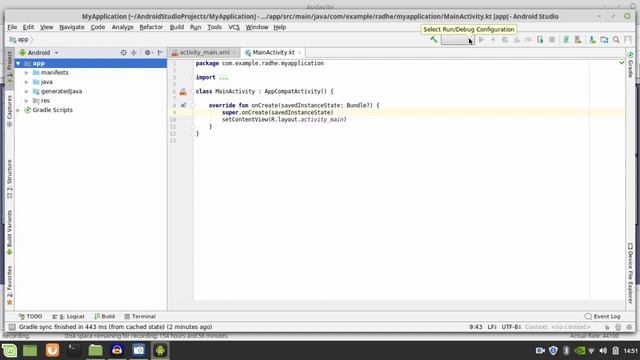Screen dimensions: 640x360
Task: Click the Search Everywhere magnifier icon
Action: [616, 40]
